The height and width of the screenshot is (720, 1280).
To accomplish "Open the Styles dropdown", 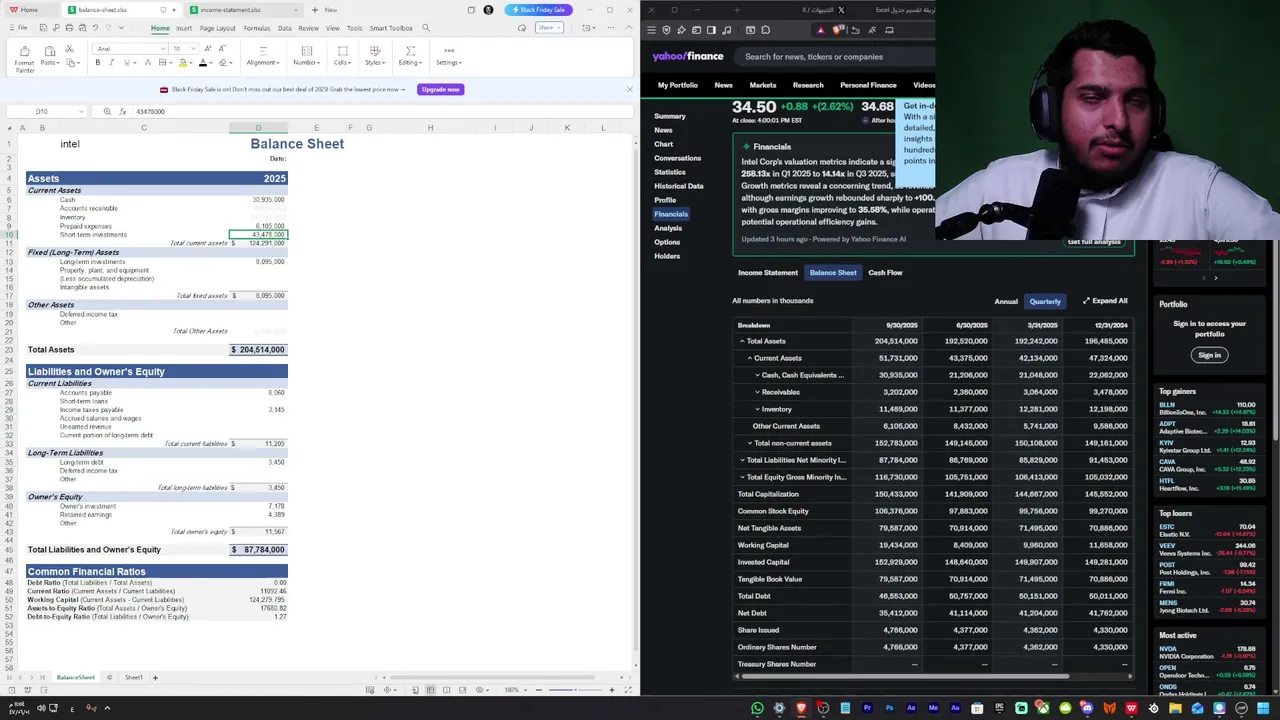I will [375, 56].
